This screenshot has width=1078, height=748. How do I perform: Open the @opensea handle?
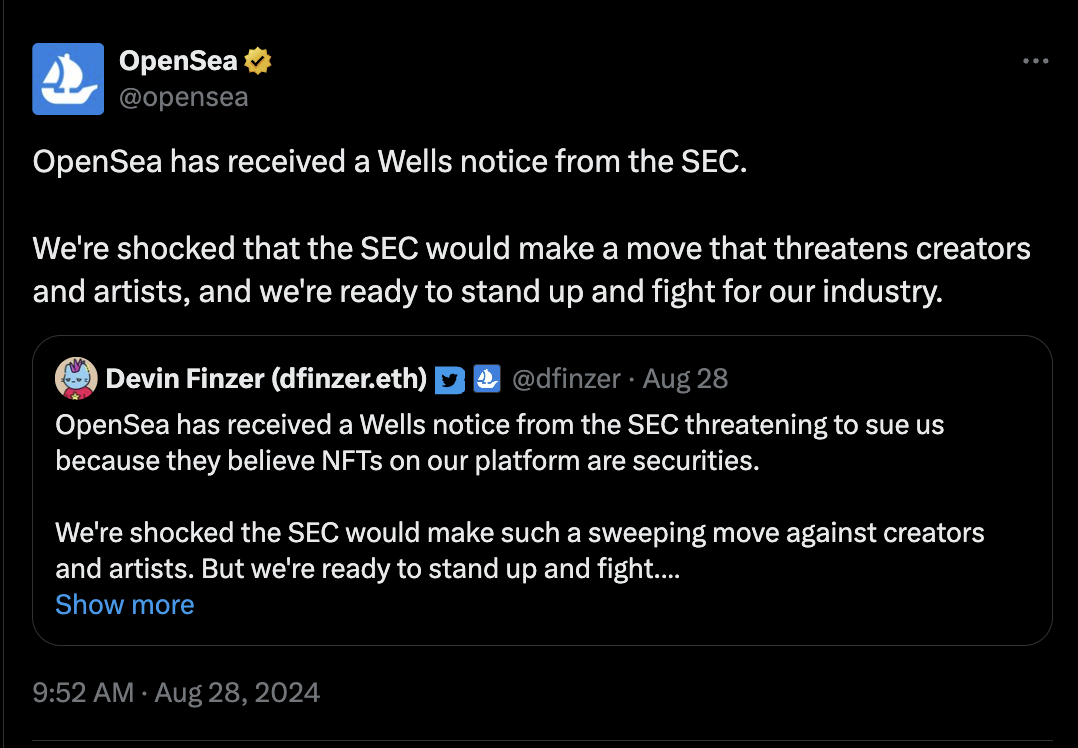[183, 97]
